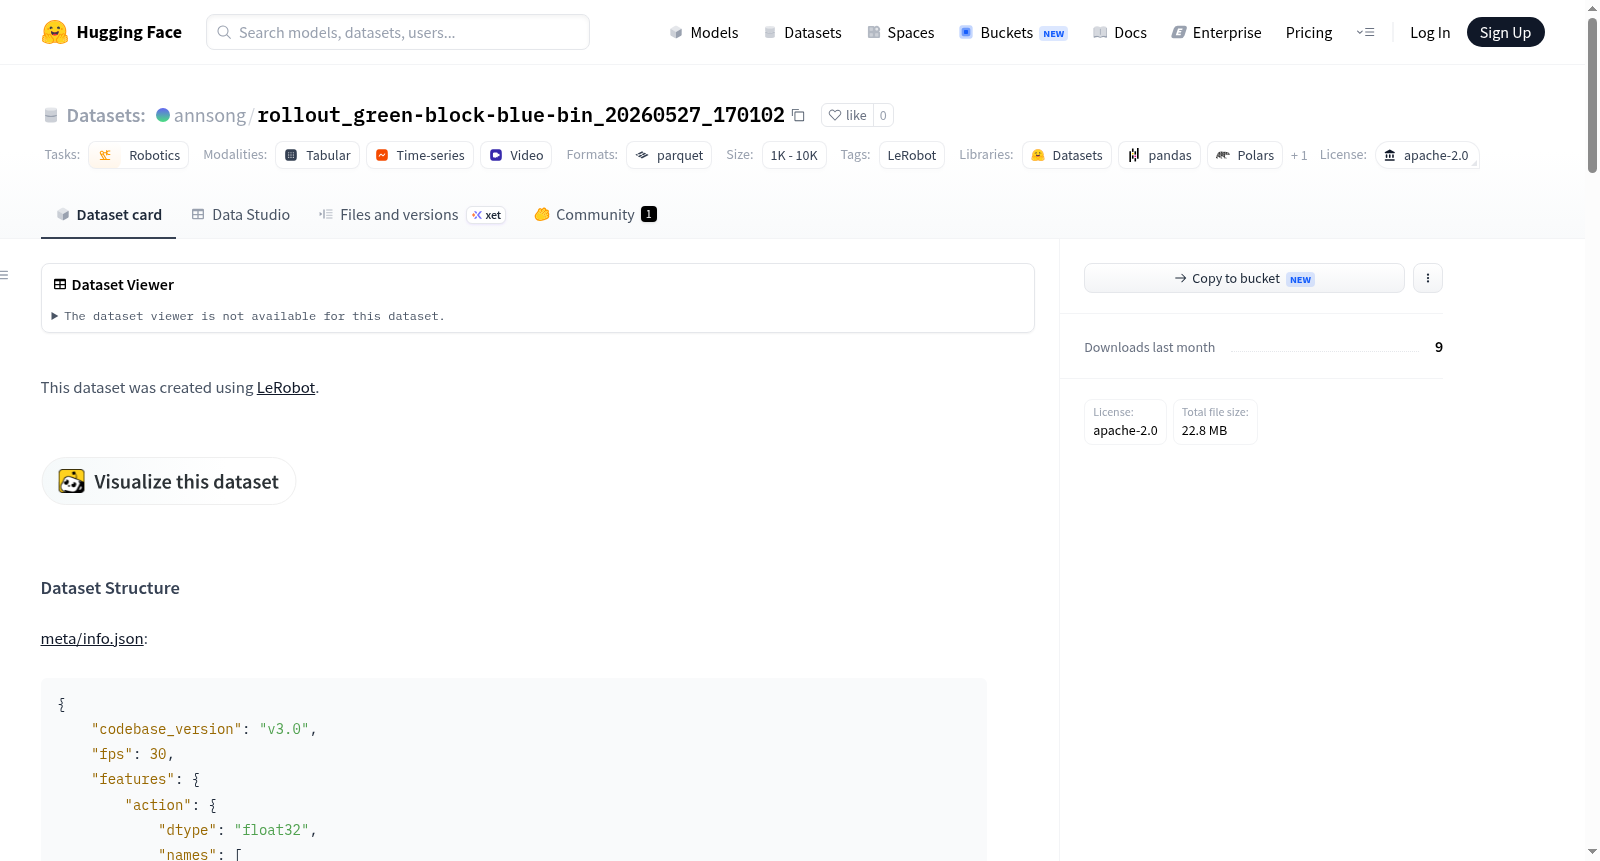1600x861 pixels.
Task: Copy dataset name with the copy icon
Action: [x=798, y=115]
